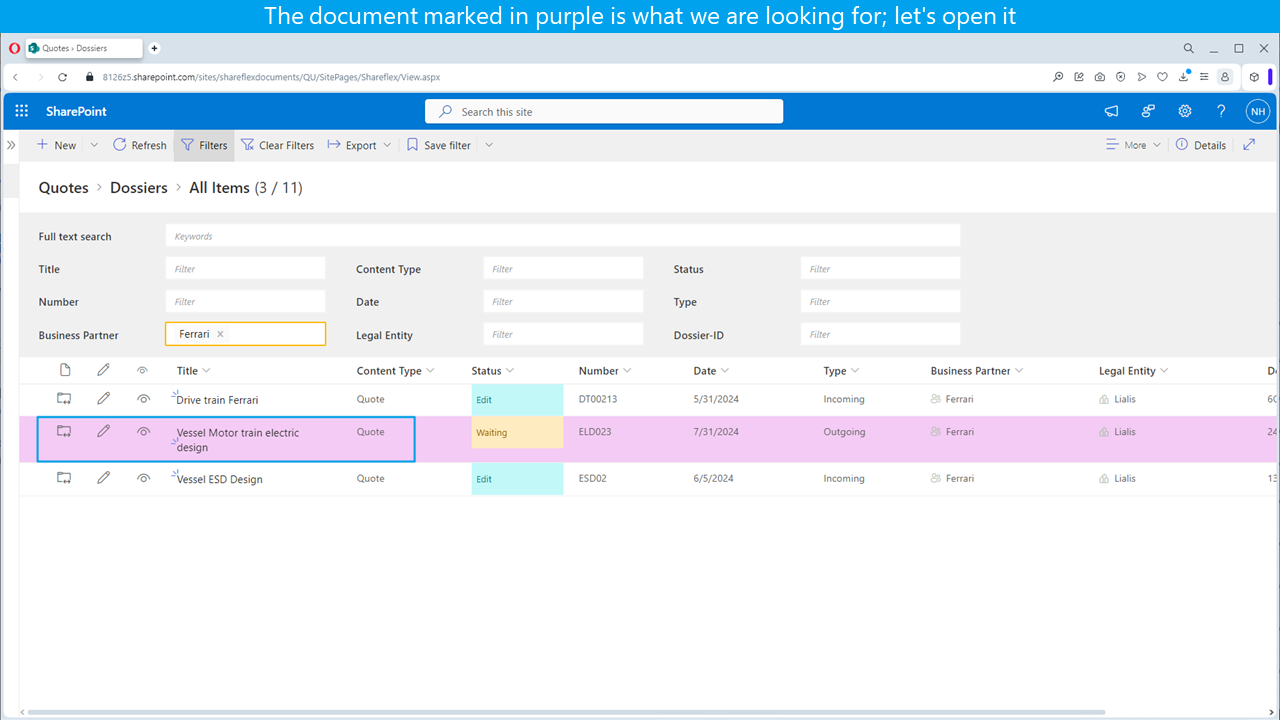Open browser extensions cube icon
The height and width of the screenshot is (720, 1280).
click(1254, 77)
